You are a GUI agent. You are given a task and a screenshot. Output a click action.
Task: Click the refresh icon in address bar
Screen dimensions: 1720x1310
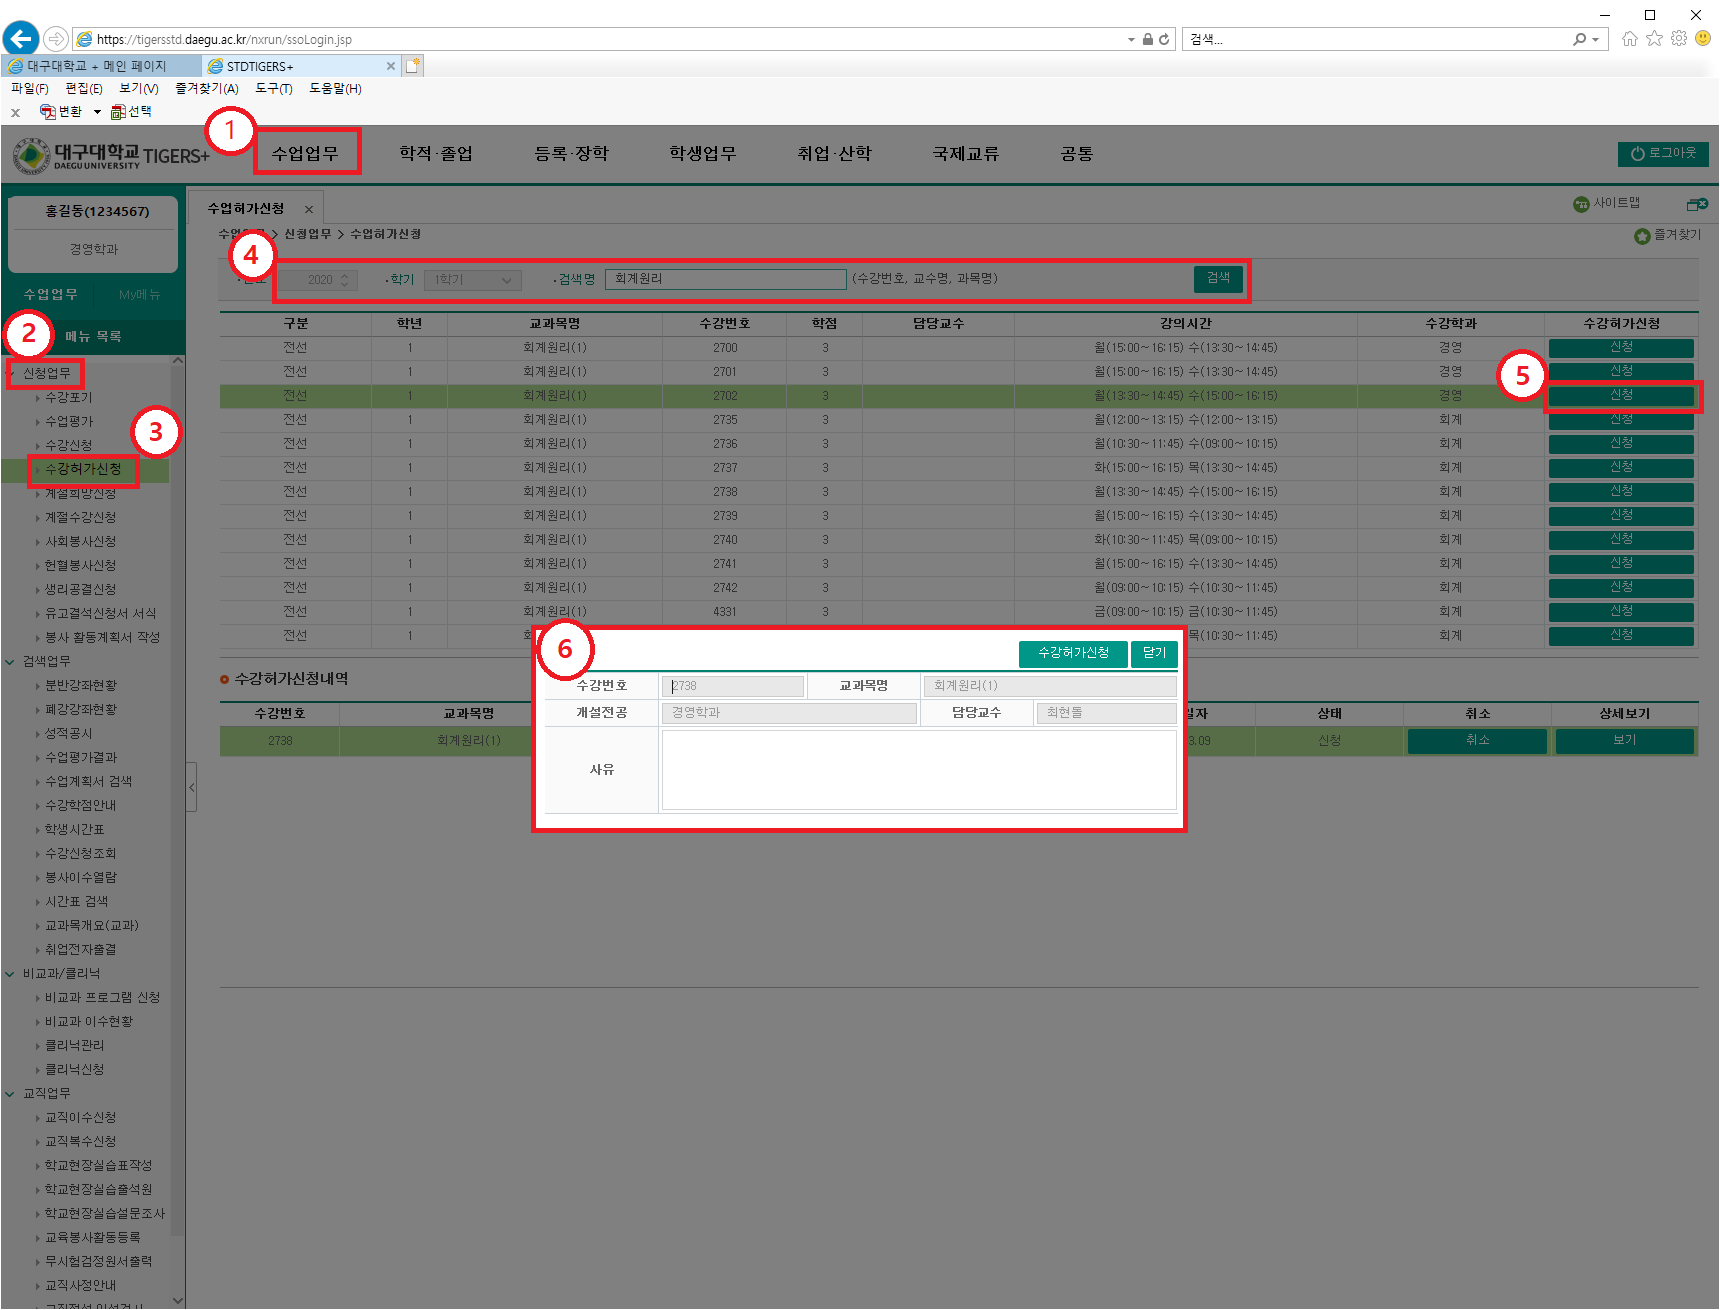tap(1164, 39)
